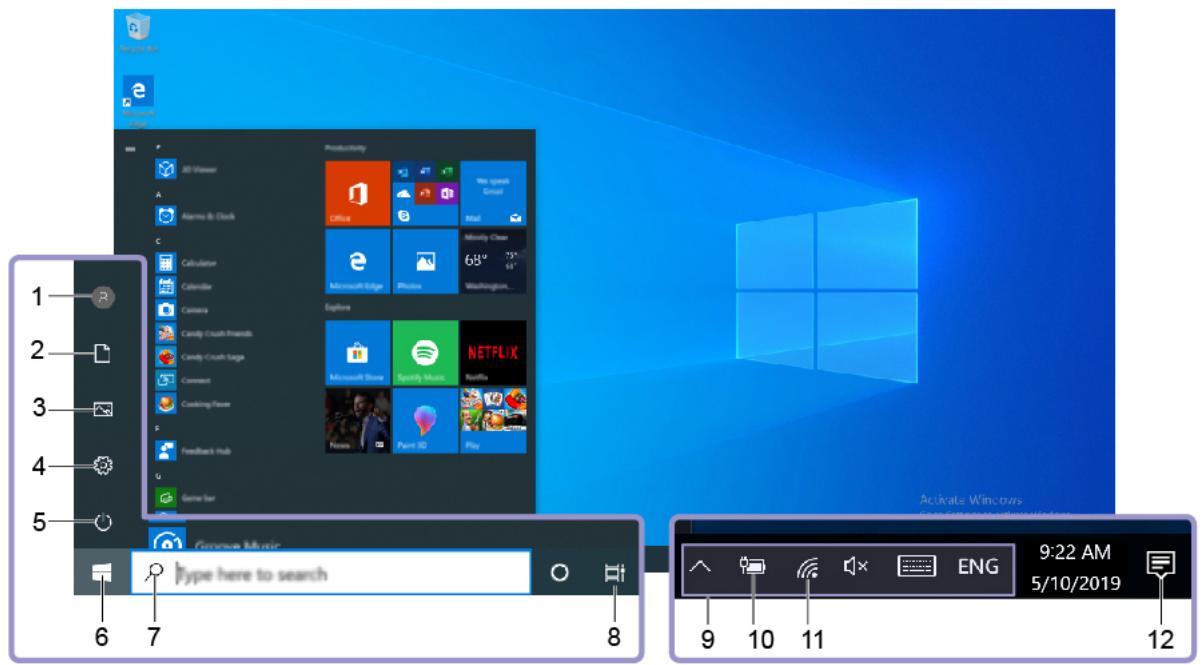The image size is (1203, 665).
Task: Open the user account icon in Start rail
Action: (x=102, y=295)
